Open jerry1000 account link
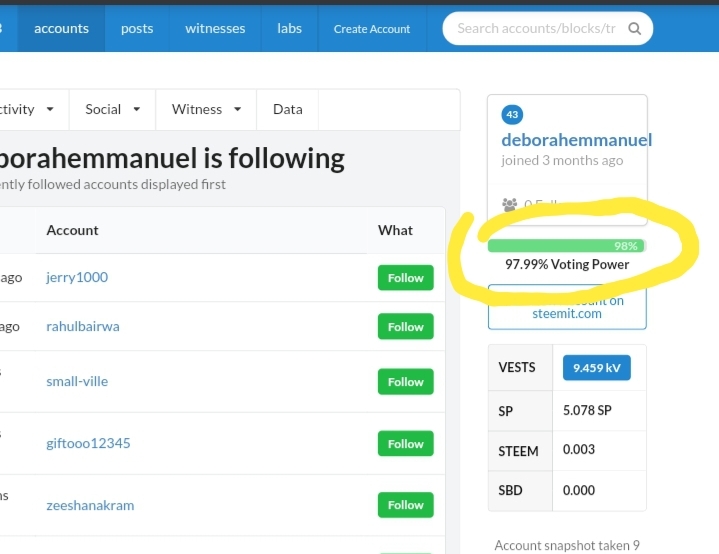This screenshot has height=554, width=719. (77, 277)
